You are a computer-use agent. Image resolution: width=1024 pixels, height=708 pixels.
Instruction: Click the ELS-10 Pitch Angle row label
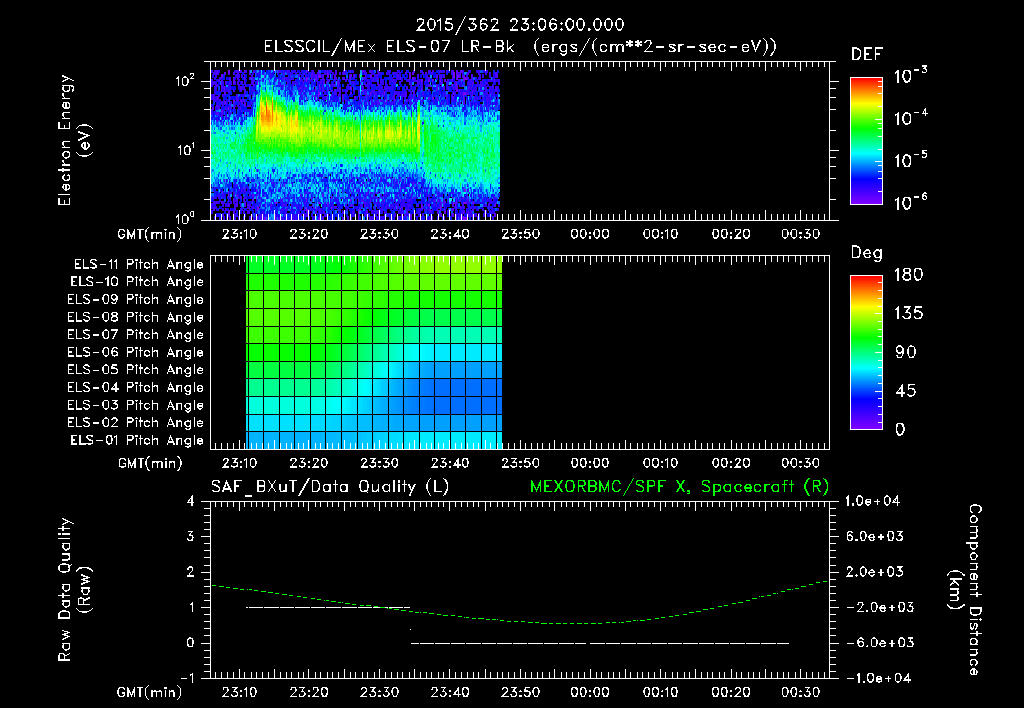[137, 282]
